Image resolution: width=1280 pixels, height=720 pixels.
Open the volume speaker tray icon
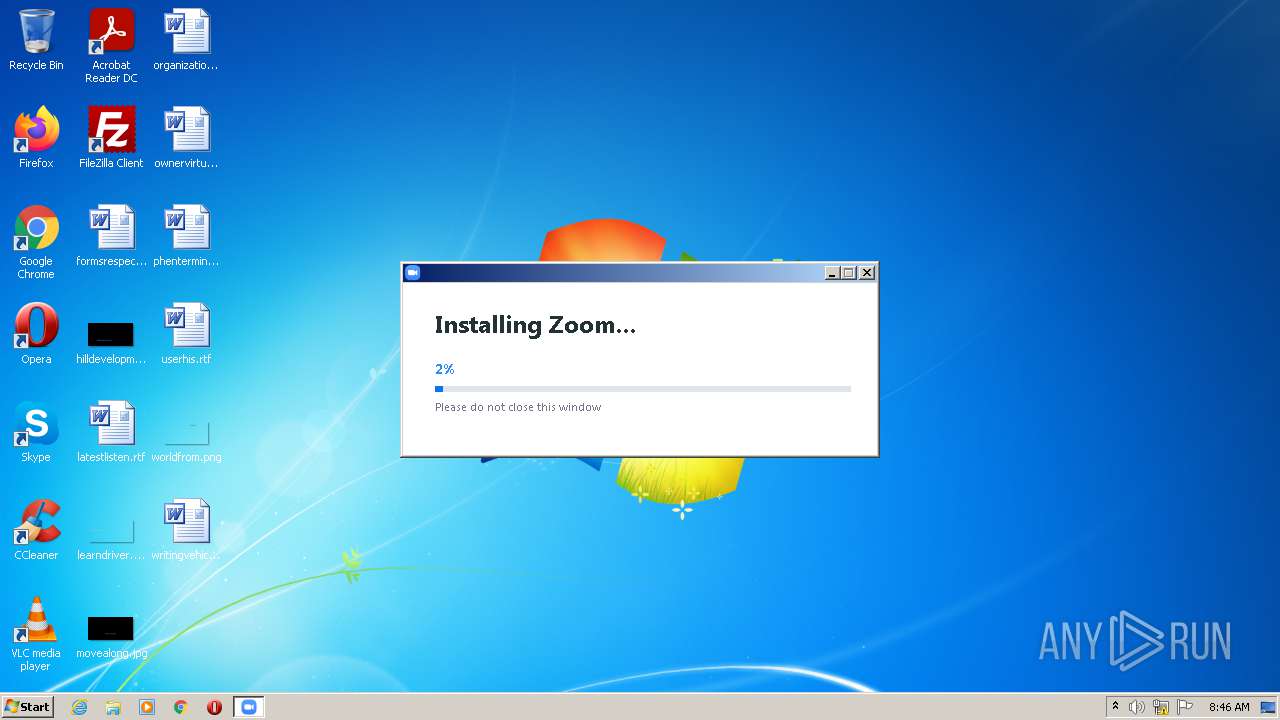(x=1137, y=707)
